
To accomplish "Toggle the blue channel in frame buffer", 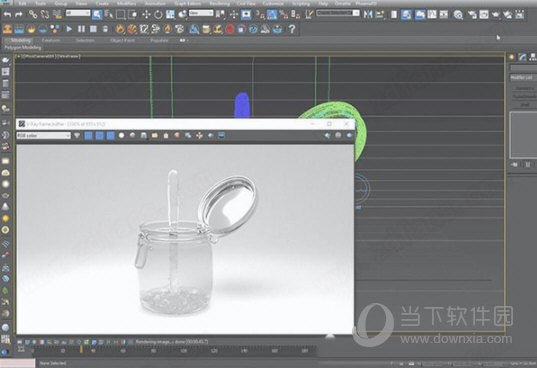I will click(111, 136).
